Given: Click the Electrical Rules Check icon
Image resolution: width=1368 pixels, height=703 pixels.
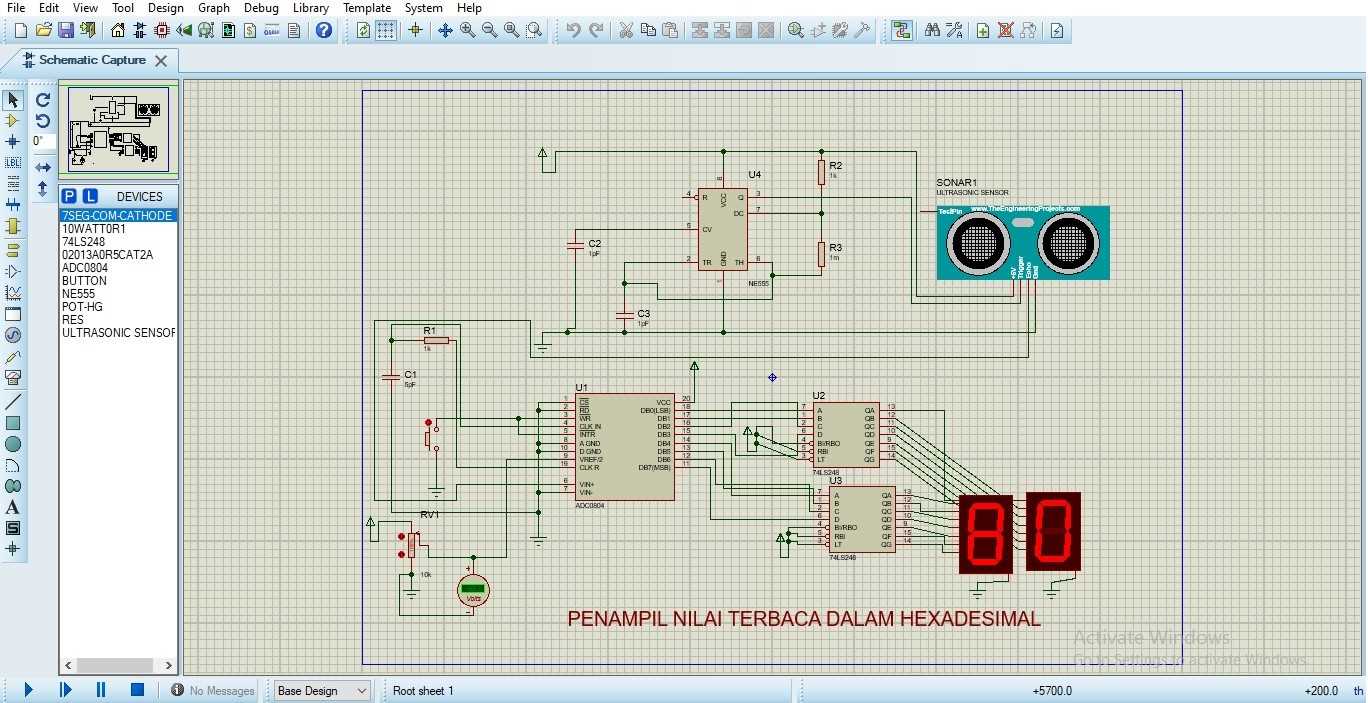Looking at the screenshot, I should click(x=1057, y=30).
